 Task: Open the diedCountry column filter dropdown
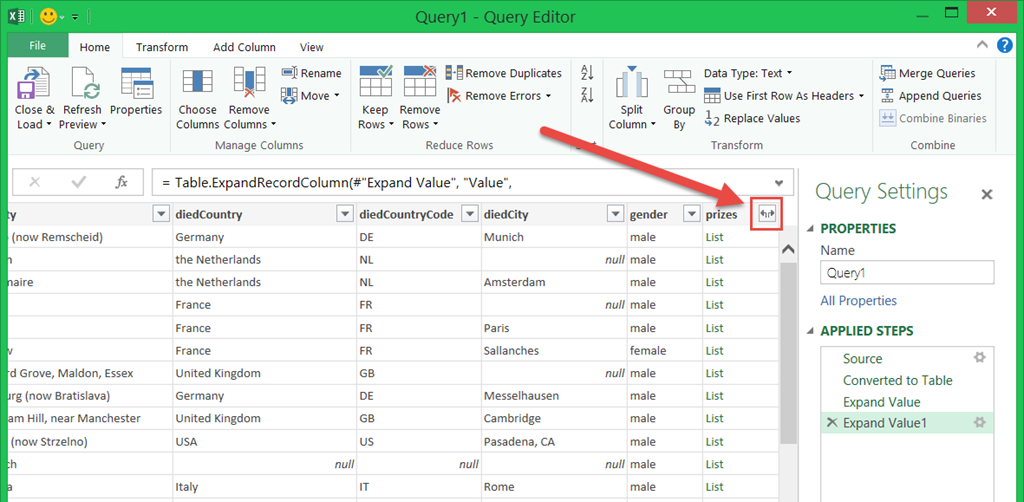tap(345, 214)
